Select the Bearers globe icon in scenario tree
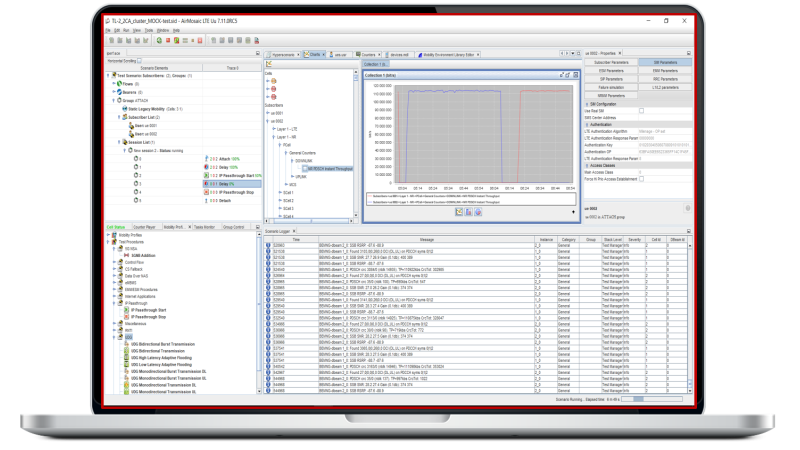 point(119,92)
